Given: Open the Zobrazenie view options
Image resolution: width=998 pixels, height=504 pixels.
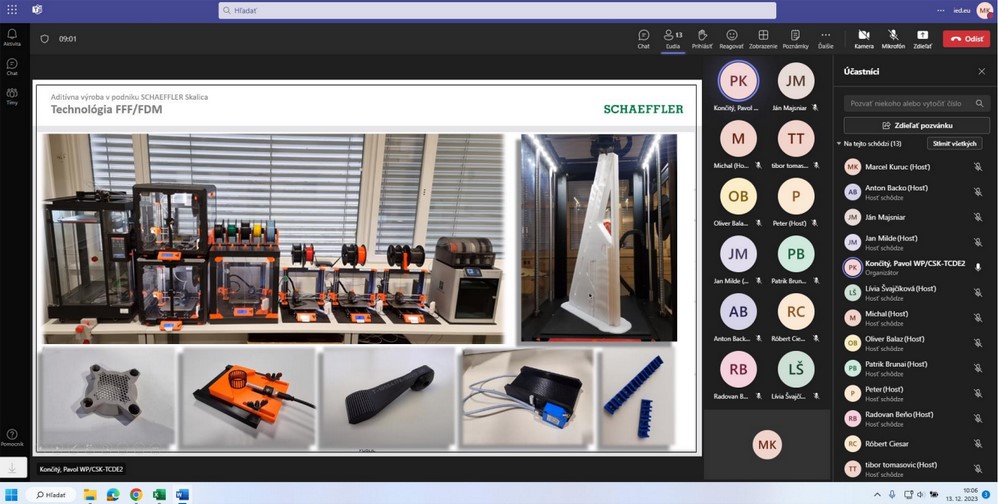Looking at the screenshot, I should tap(763, 38).
